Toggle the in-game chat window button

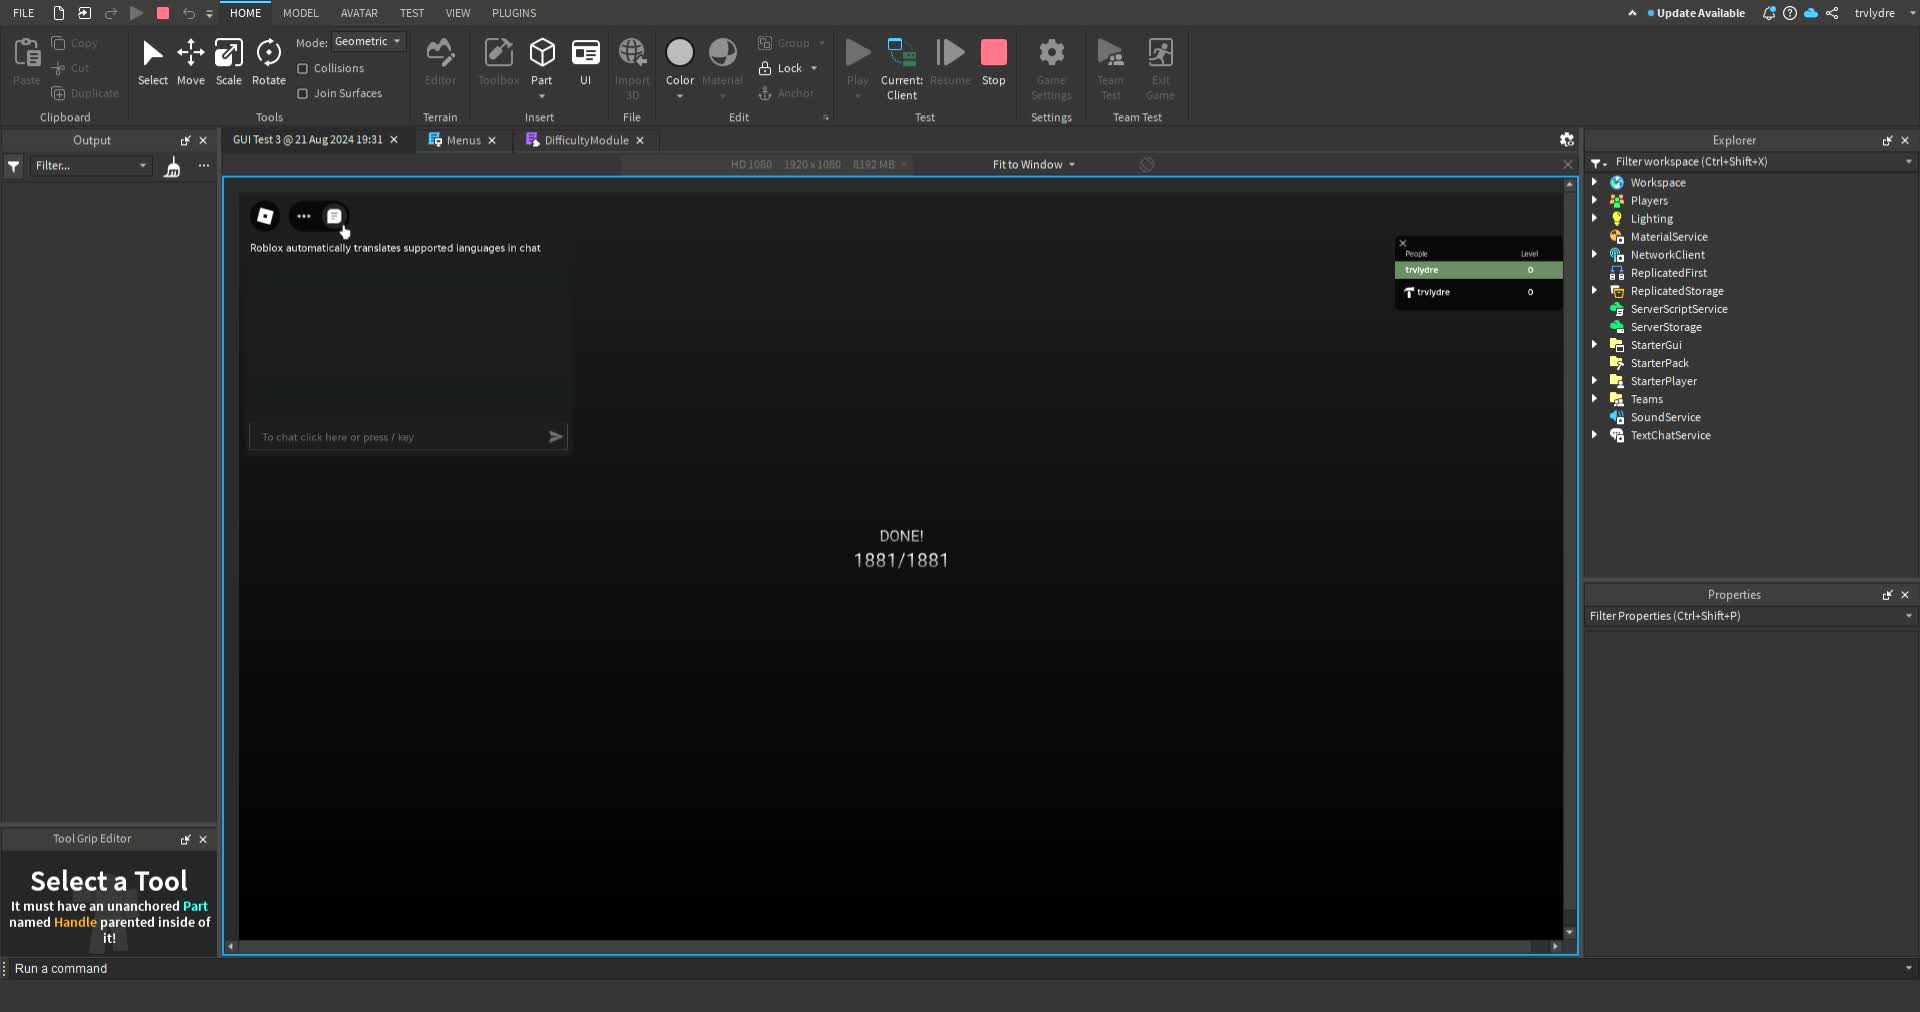(x=334, y=216)
